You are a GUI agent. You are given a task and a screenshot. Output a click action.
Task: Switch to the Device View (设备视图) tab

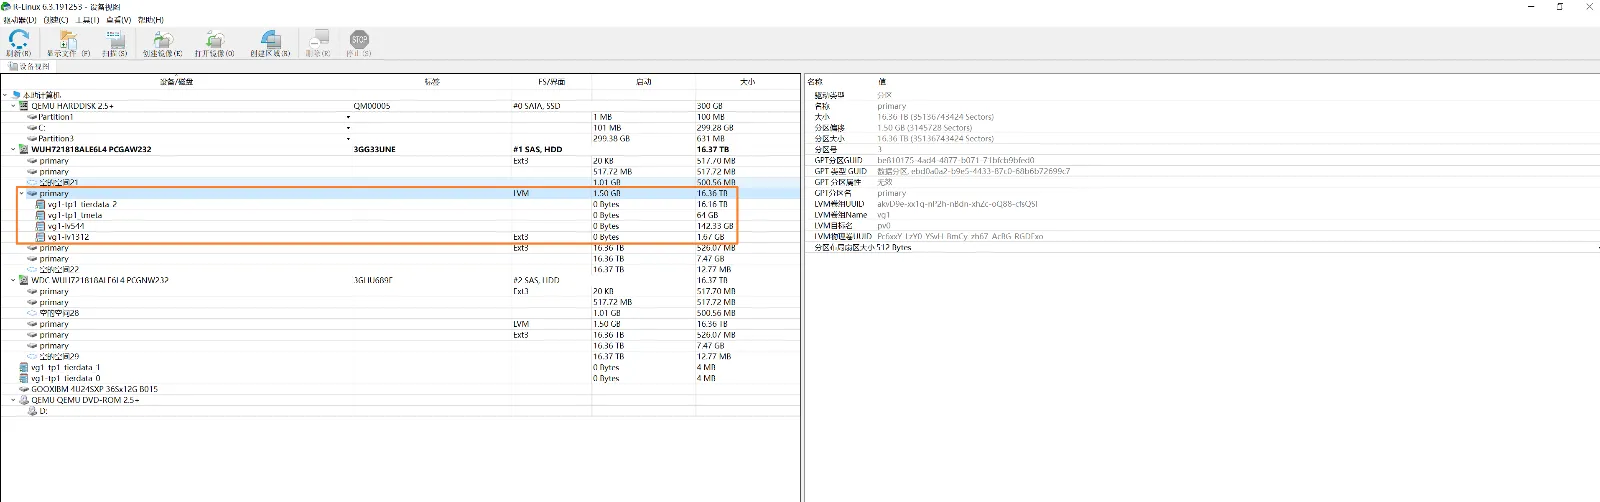[x=30, y=67]
